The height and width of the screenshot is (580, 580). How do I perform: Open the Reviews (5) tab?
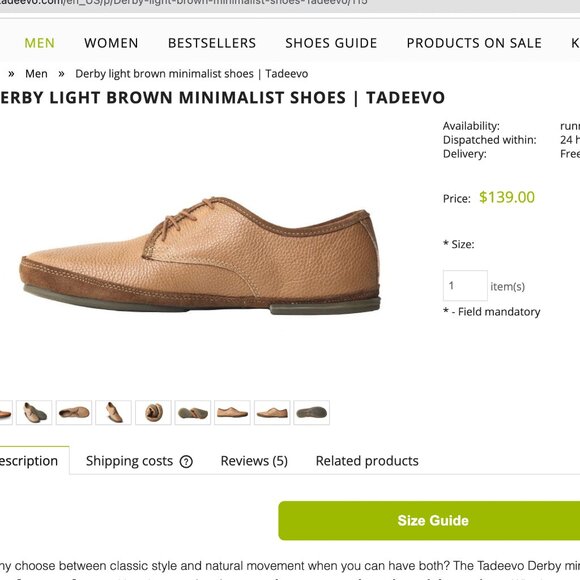[254, 461]
